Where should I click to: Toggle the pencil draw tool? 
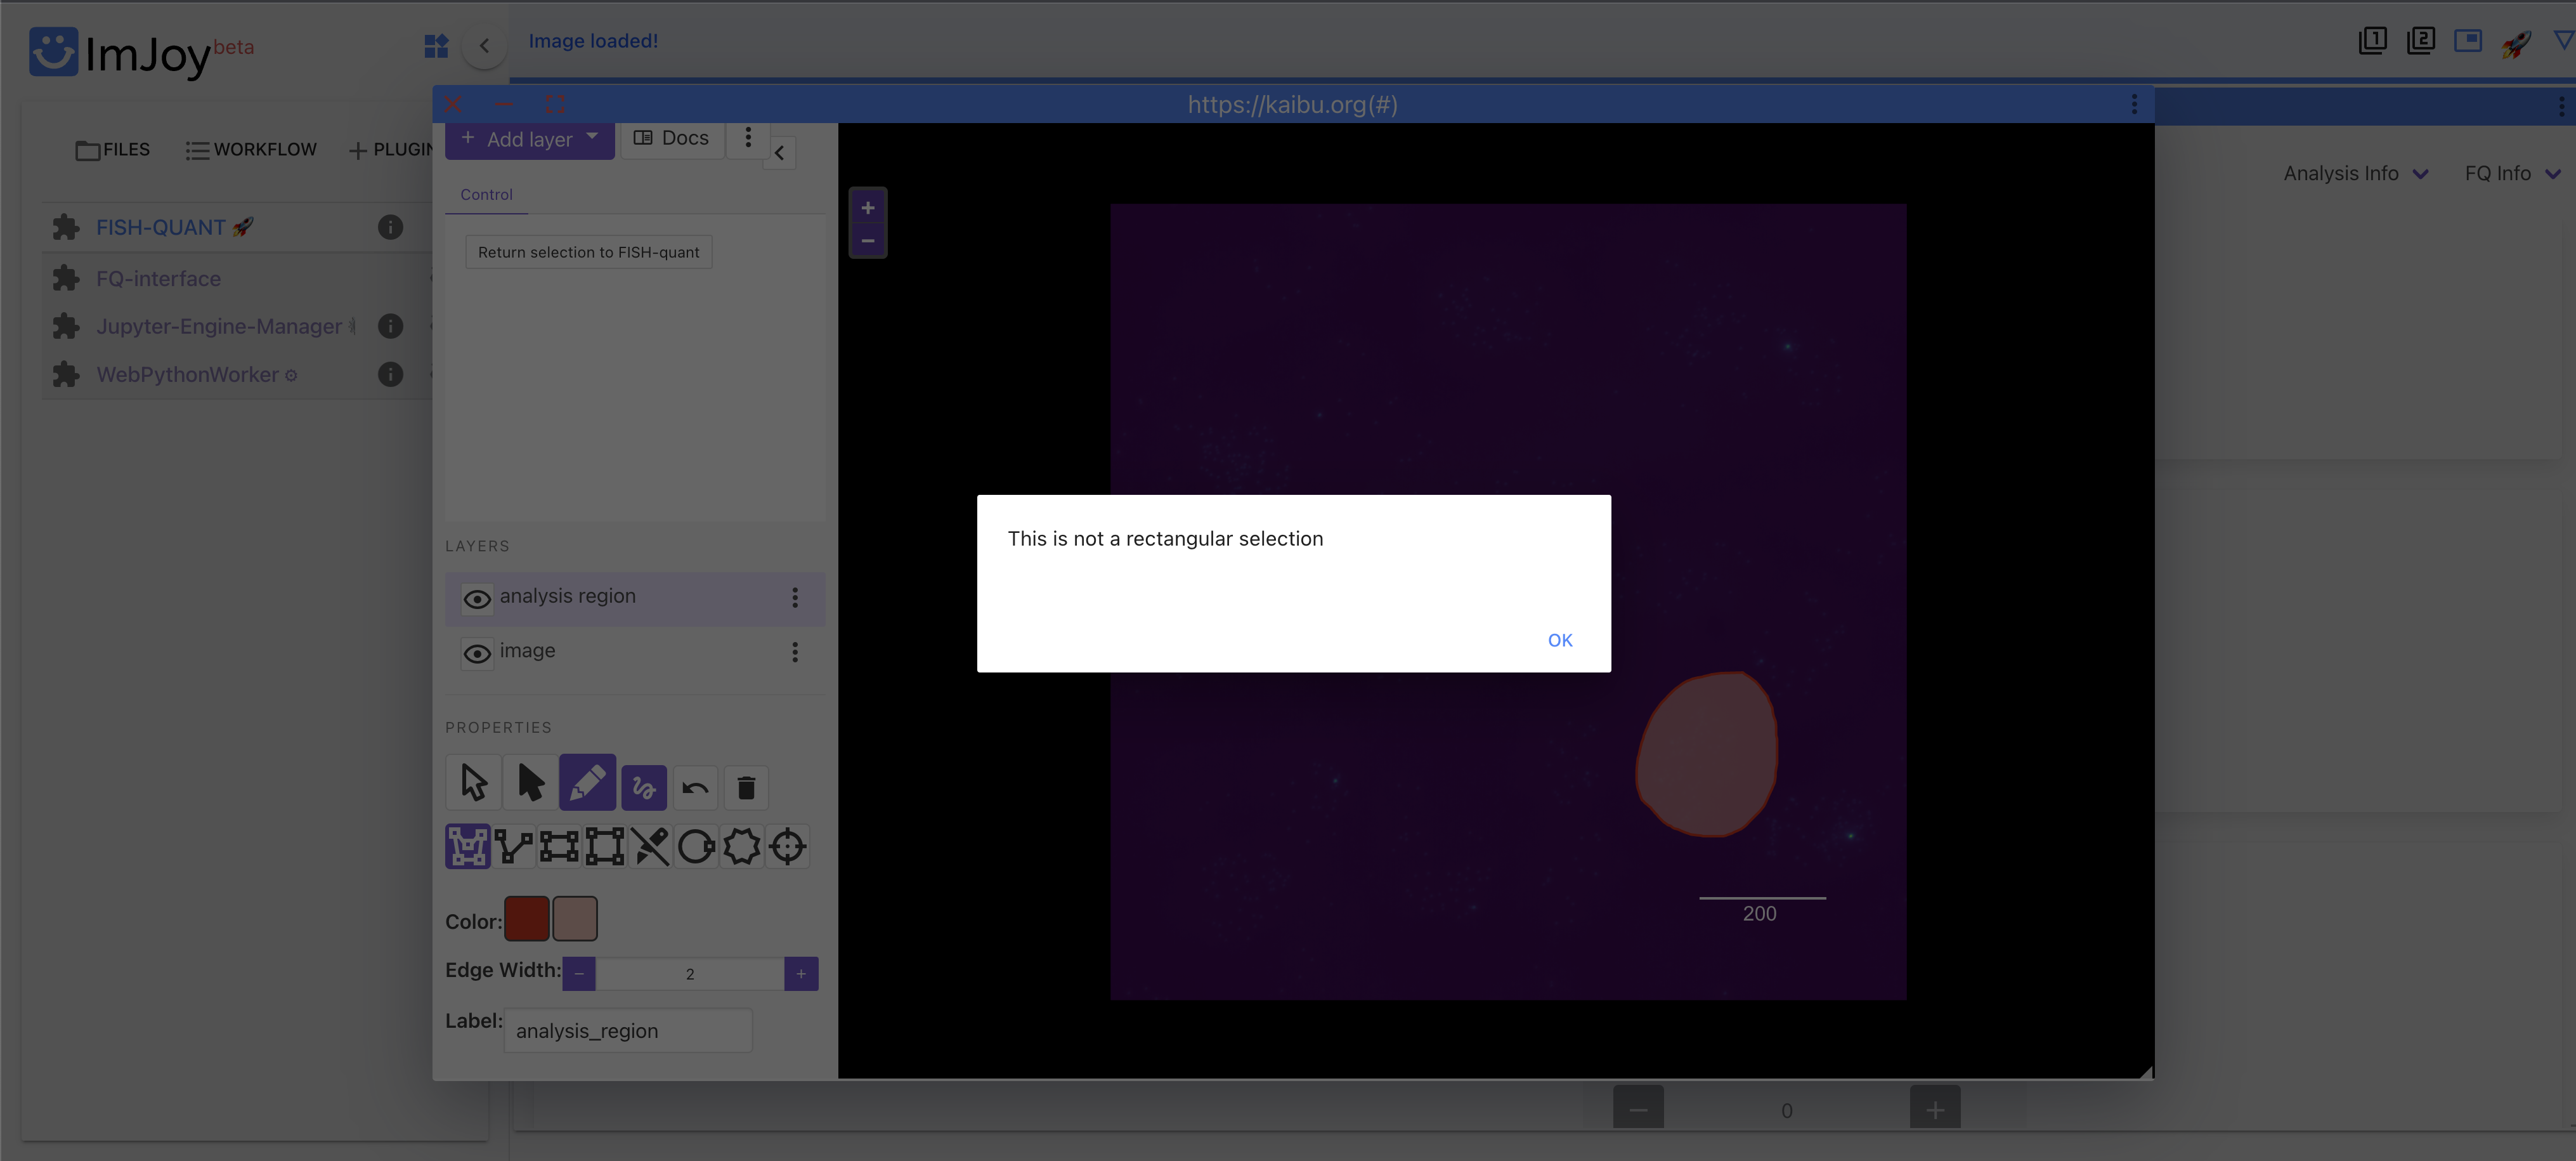coord(587,783)
